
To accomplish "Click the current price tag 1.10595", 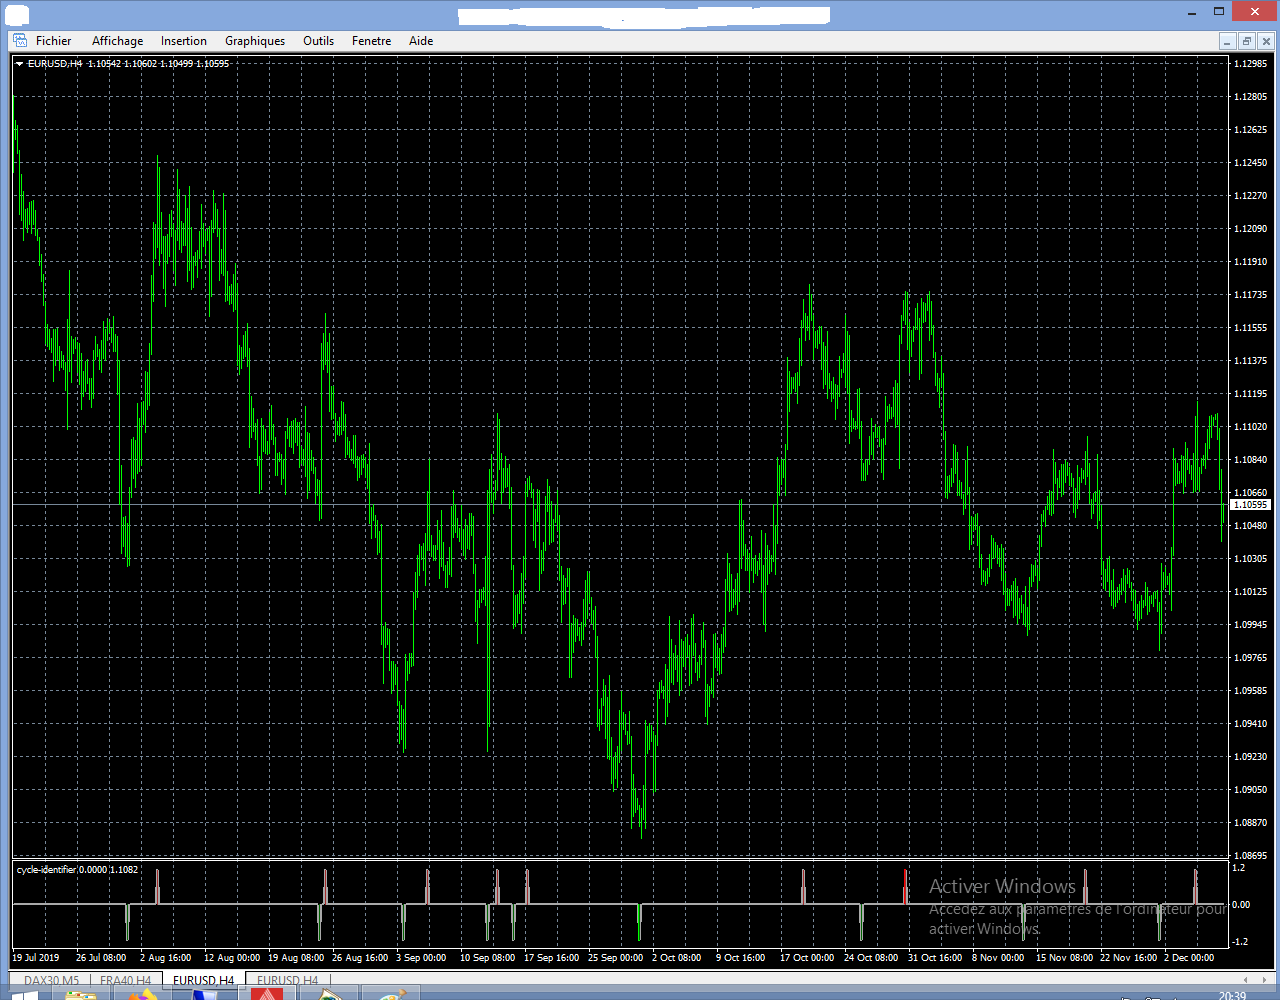I will point(1250,505).
